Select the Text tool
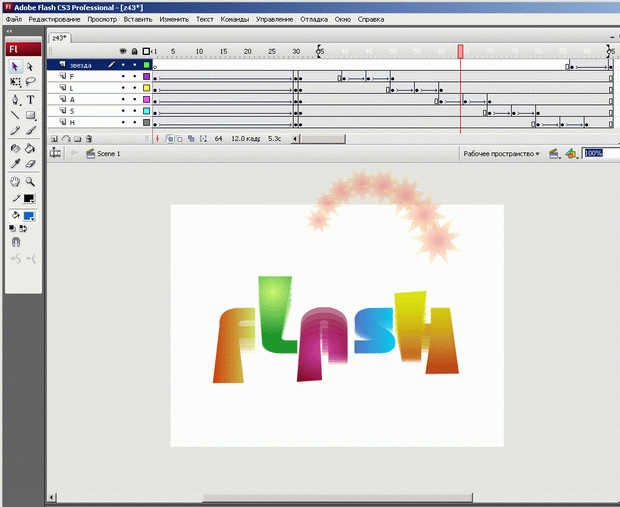This screenshot has height=507, width=620. pos(30,100)
